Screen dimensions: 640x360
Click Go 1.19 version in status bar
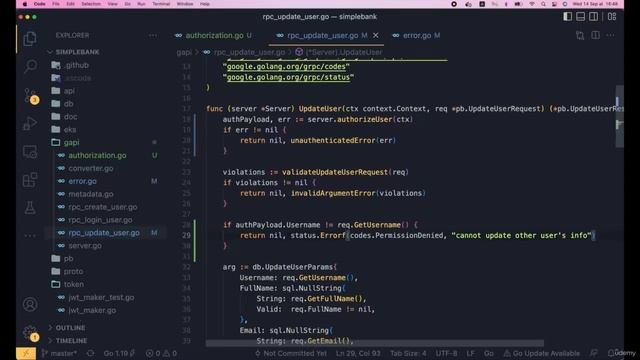[x=119, y=353]
